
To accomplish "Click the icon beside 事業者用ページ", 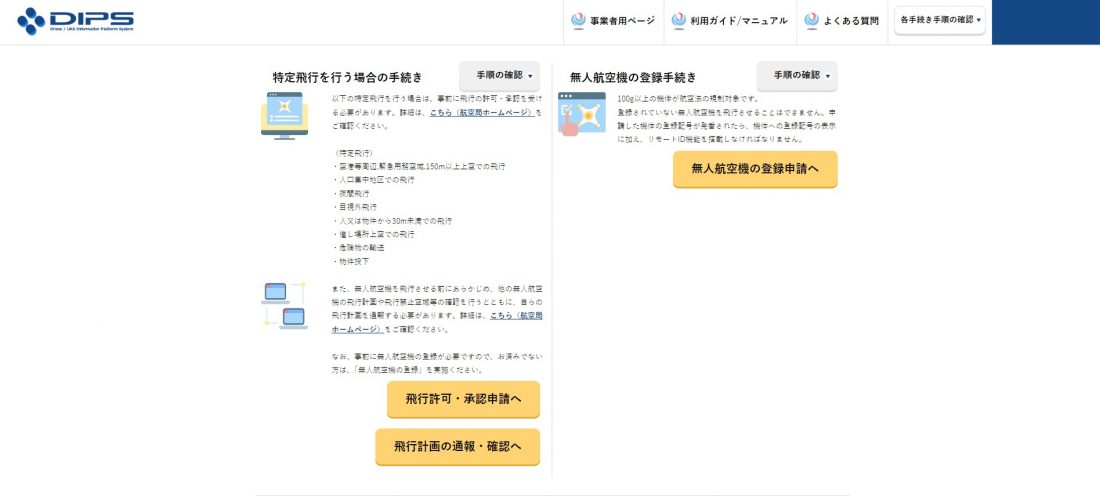I will tap(578, 20).
